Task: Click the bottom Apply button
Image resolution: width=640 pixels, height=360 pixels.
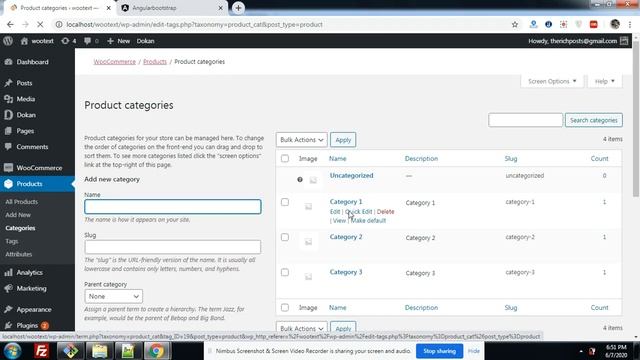Action: pos(343,328)
